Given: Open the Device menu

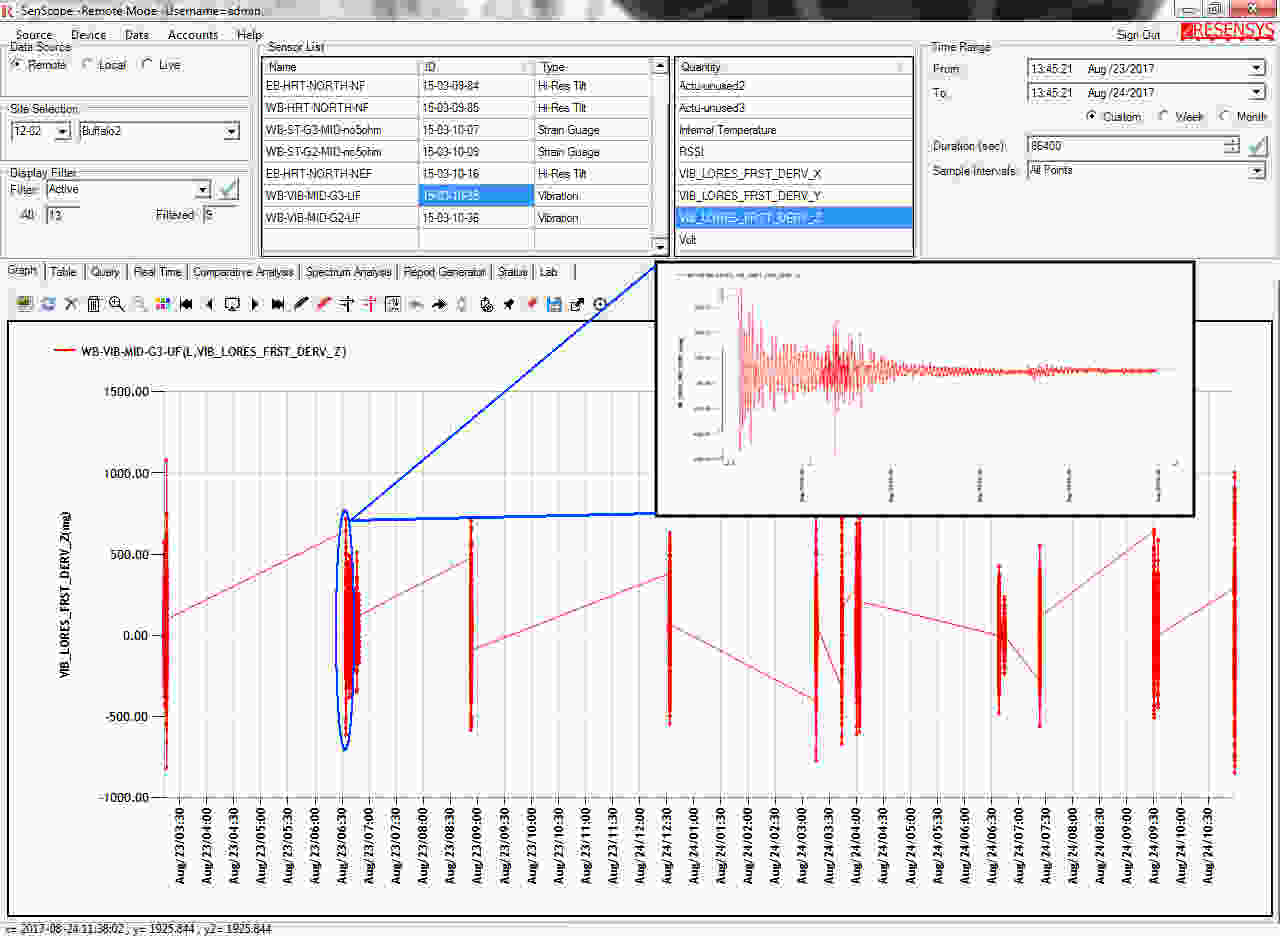Looking at the screenshot, I should [x=88, y=35].
